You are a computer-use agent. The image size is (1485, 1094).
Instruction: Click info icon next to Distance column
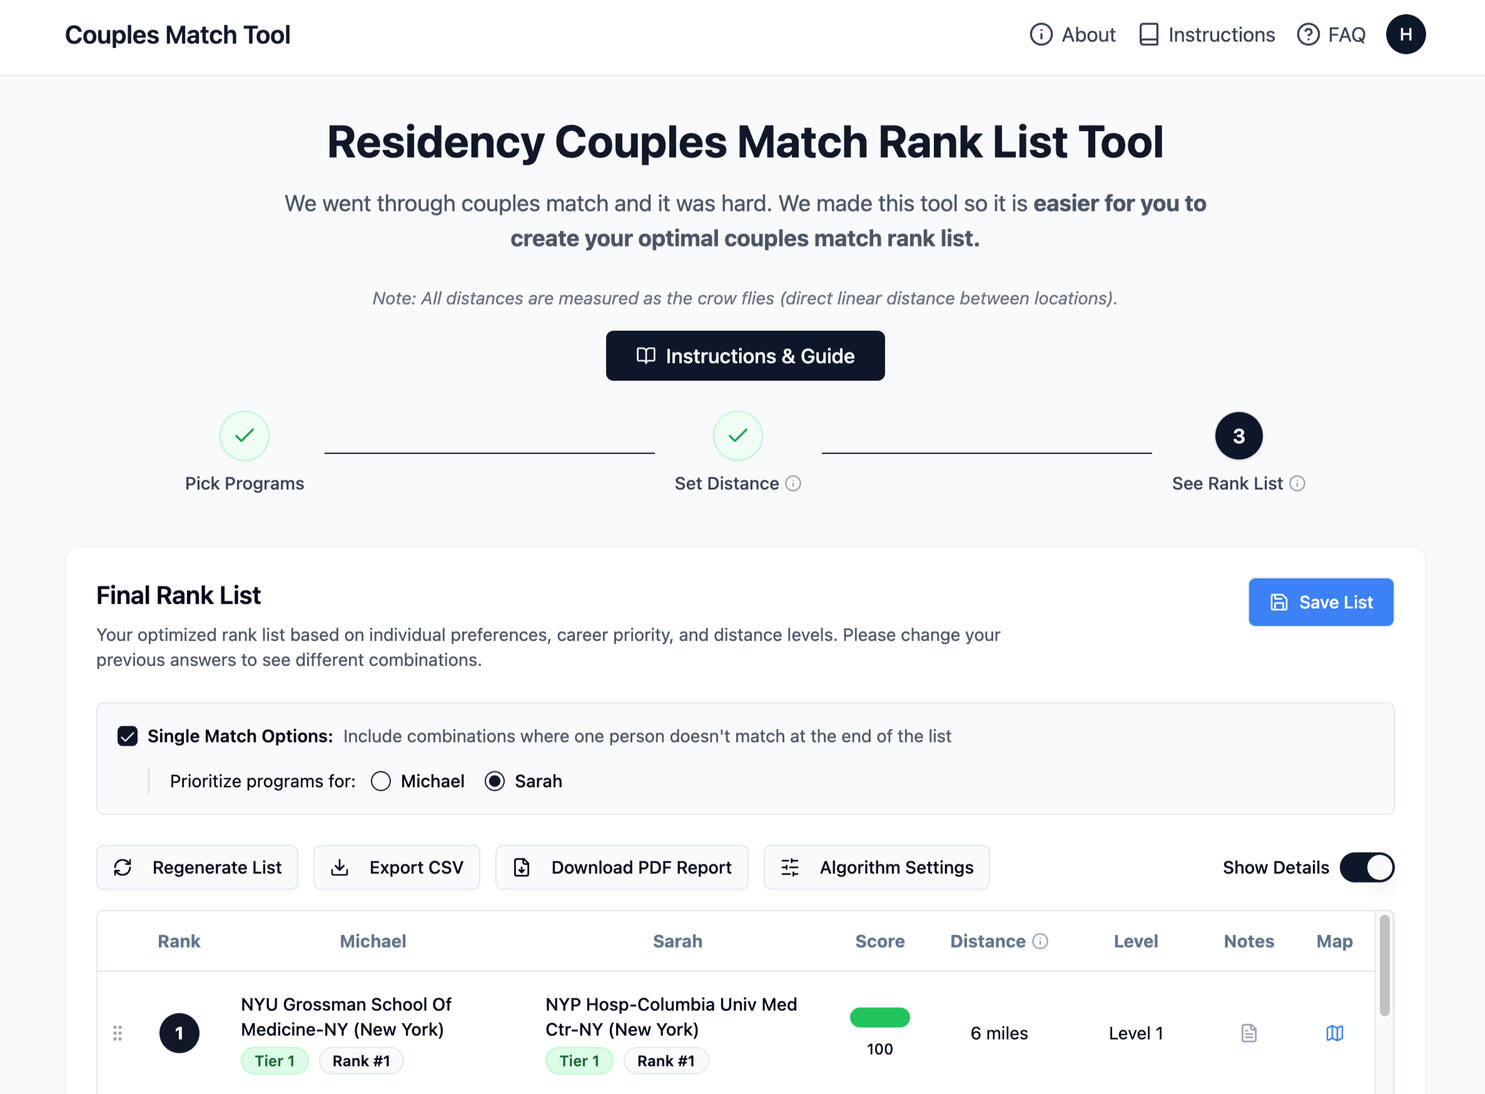point(1040,941)
